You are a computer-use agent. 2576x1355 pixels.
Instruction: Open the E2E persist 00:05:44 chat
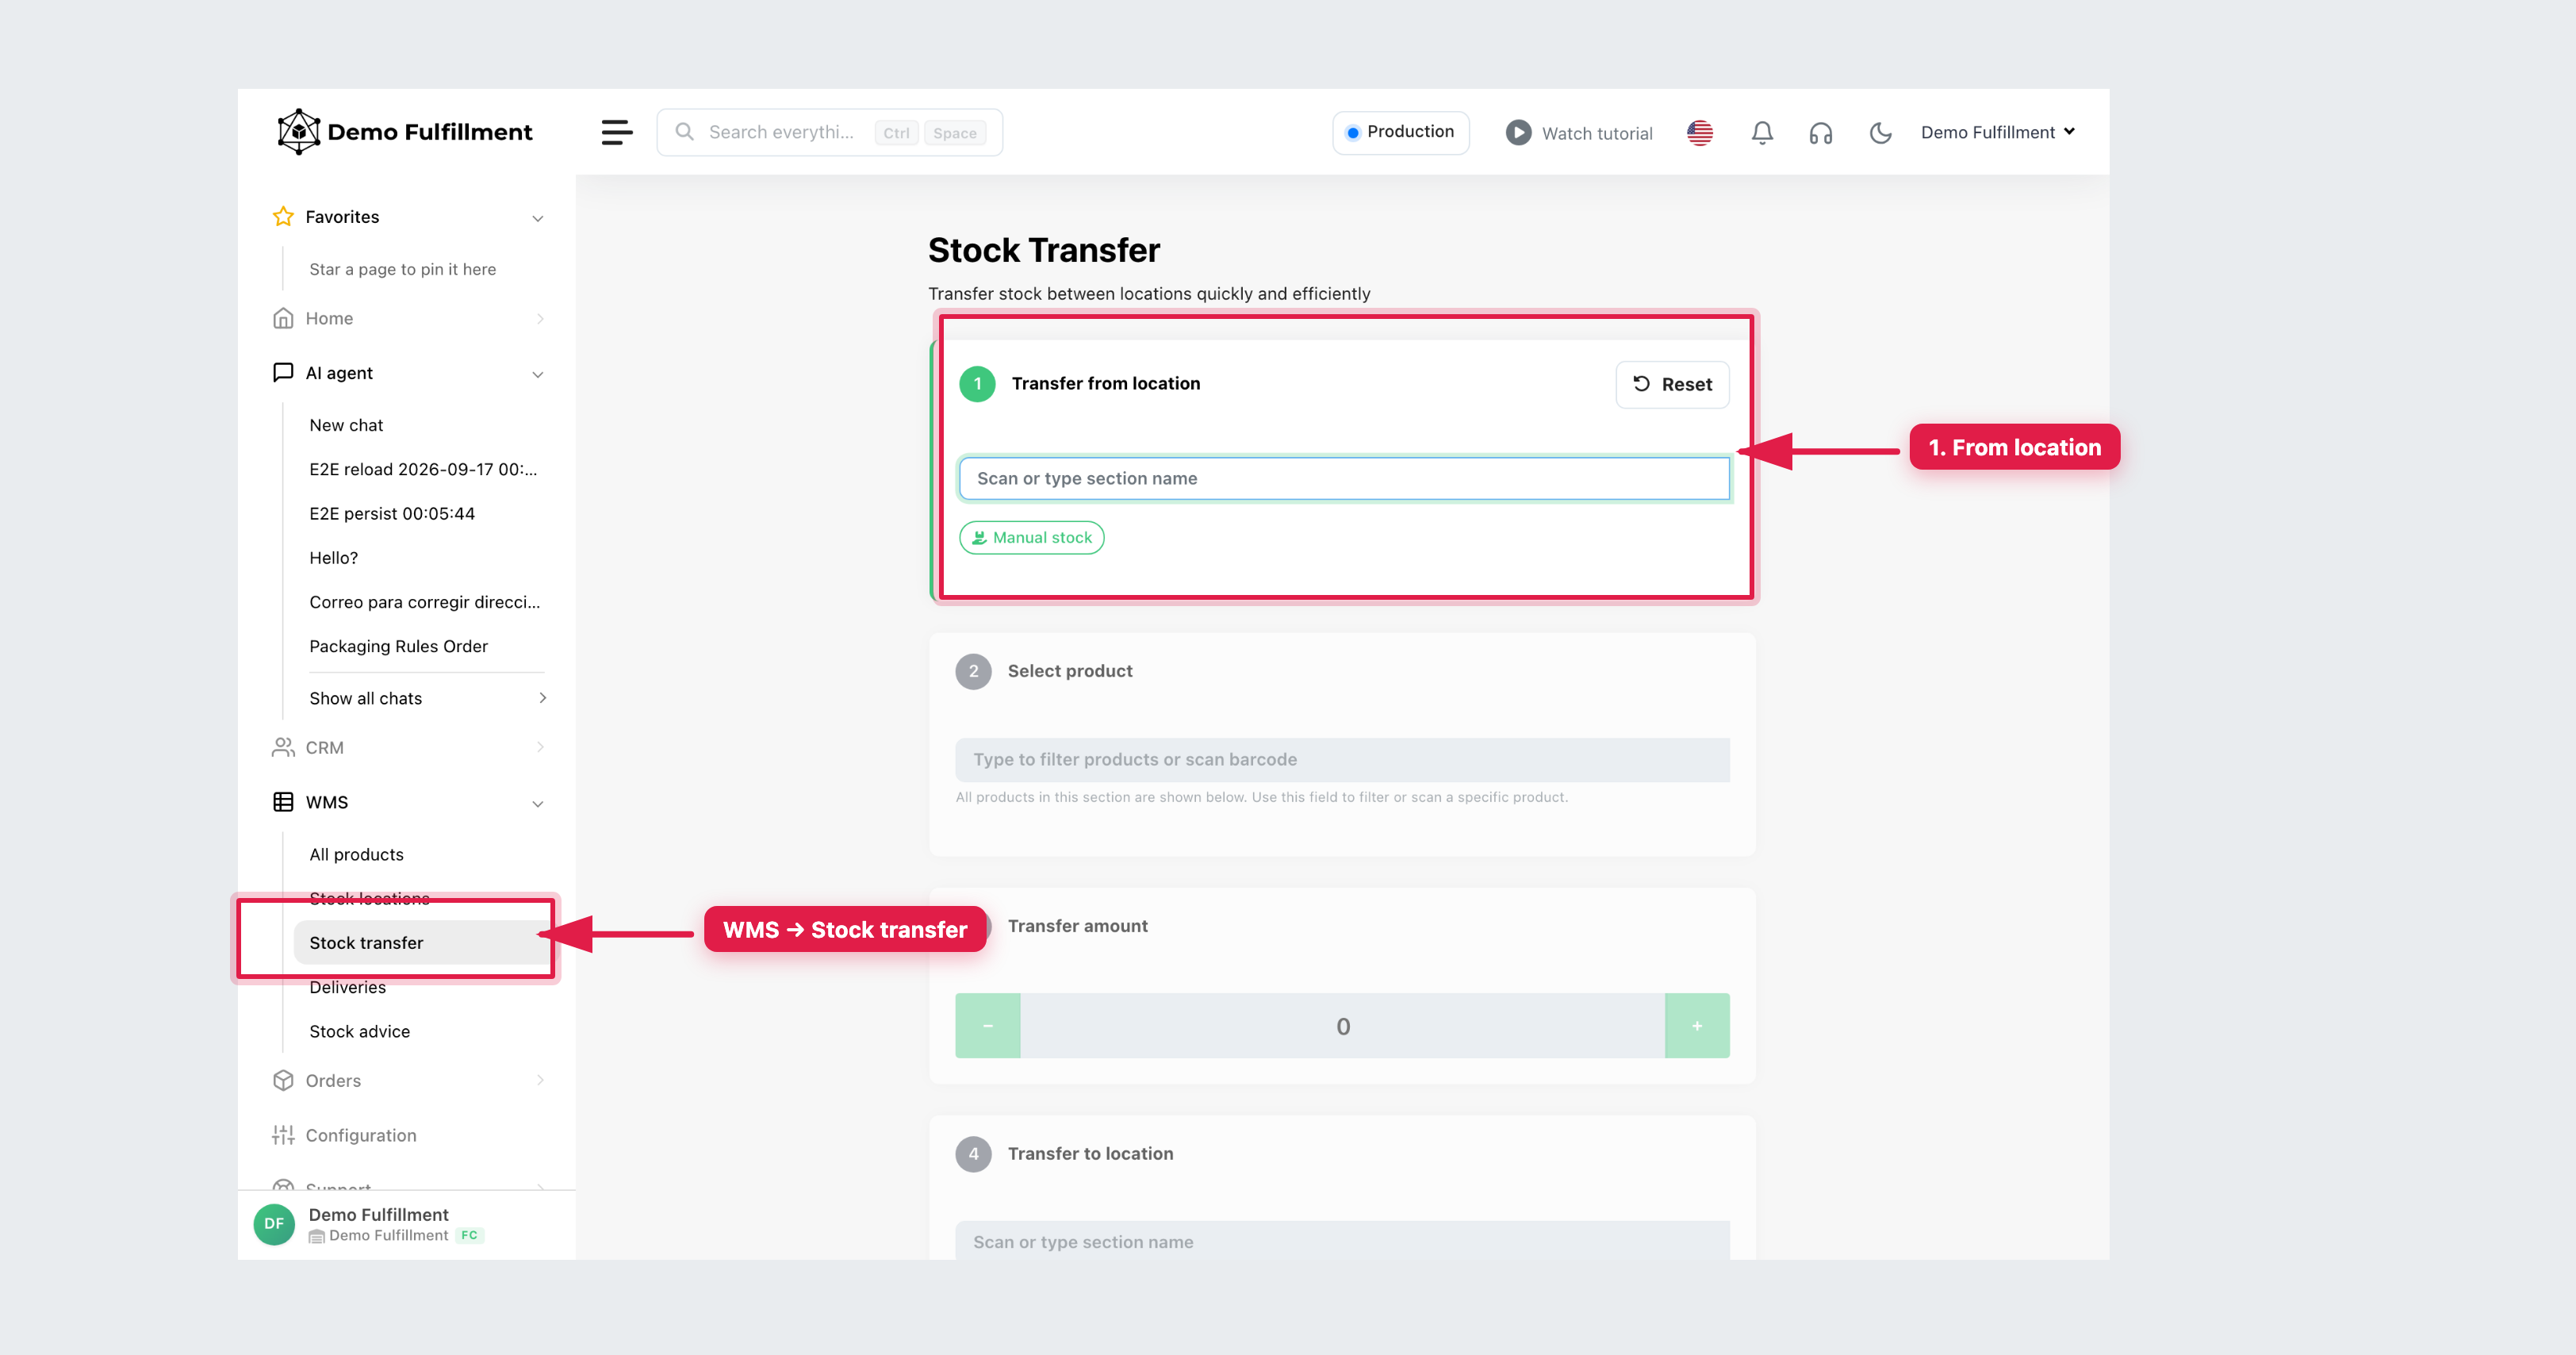coord(392,513)
